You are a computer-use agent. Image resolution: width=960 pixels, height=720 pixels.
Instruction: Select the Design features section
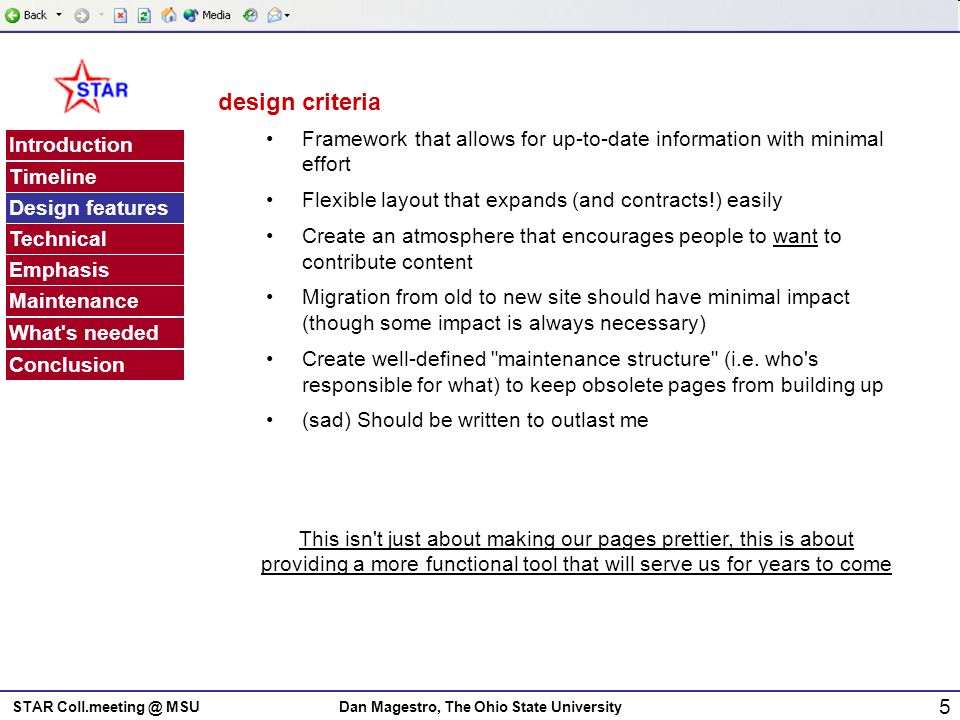(x=95, y=208)
